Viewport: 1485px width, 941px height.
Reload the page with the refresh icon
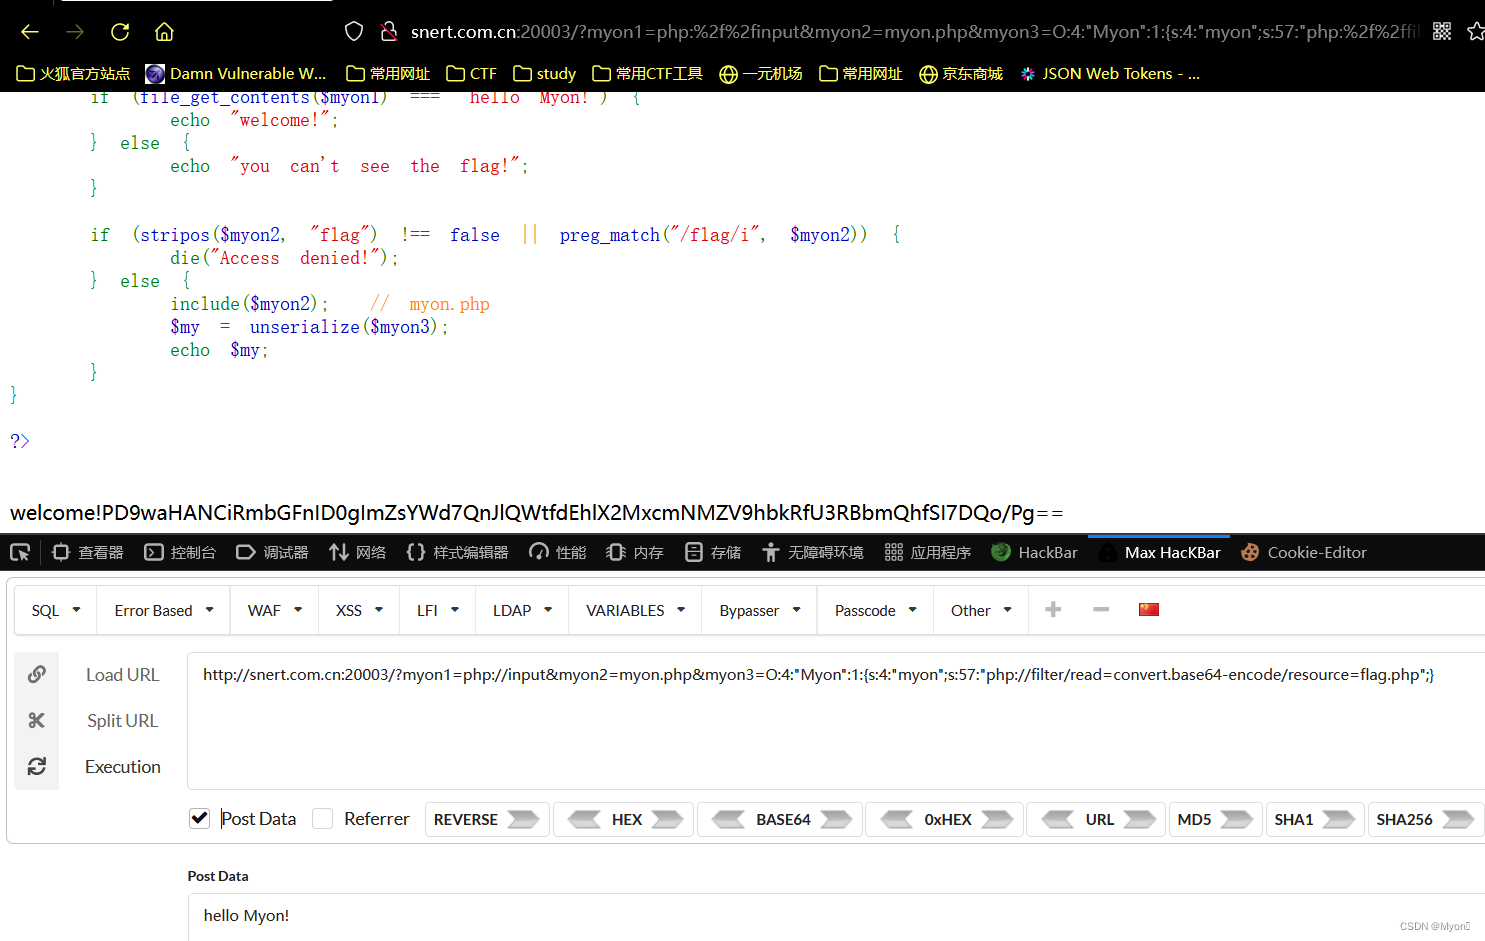click(120, 32)
